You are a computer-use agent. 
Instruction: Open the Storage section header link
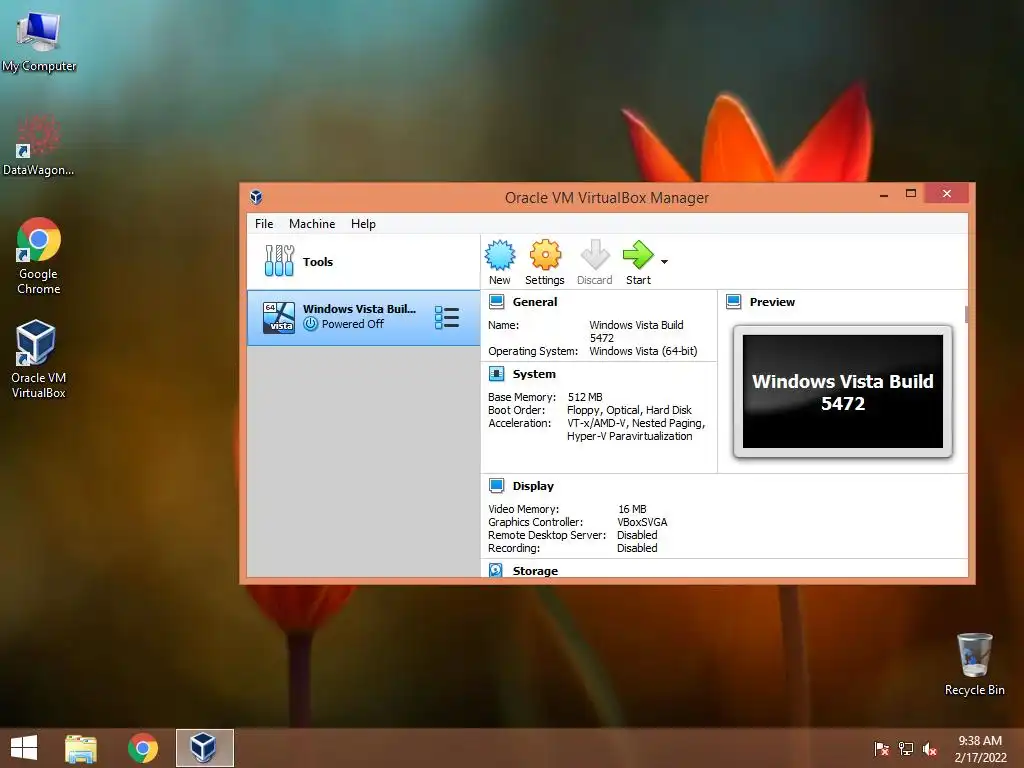click(535, 571)
